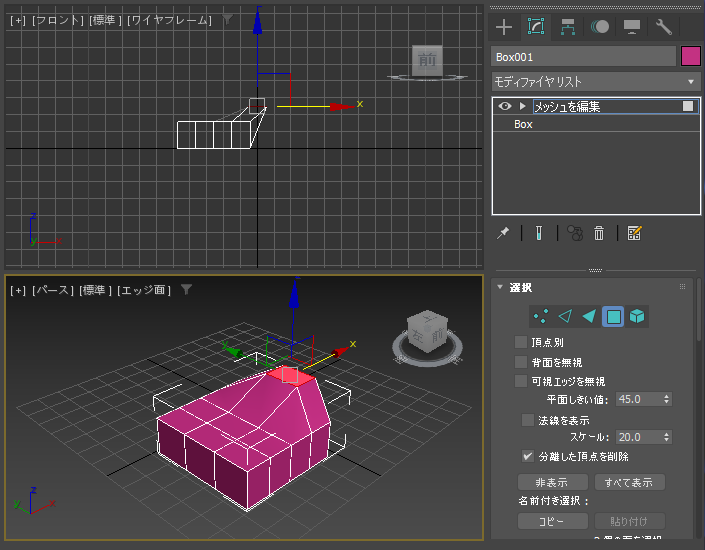This screenshot has height=550, width=705.
Task: Enable the 背面を無視 checkbox
Action: (x=521, y=362)
